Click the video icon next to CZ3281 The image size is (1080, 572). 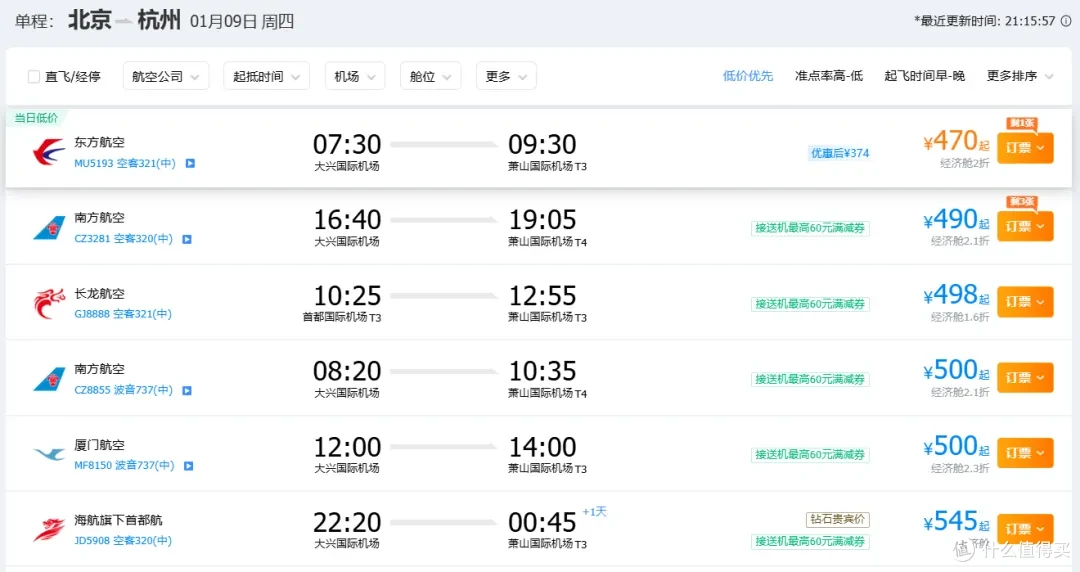[187, 239]
